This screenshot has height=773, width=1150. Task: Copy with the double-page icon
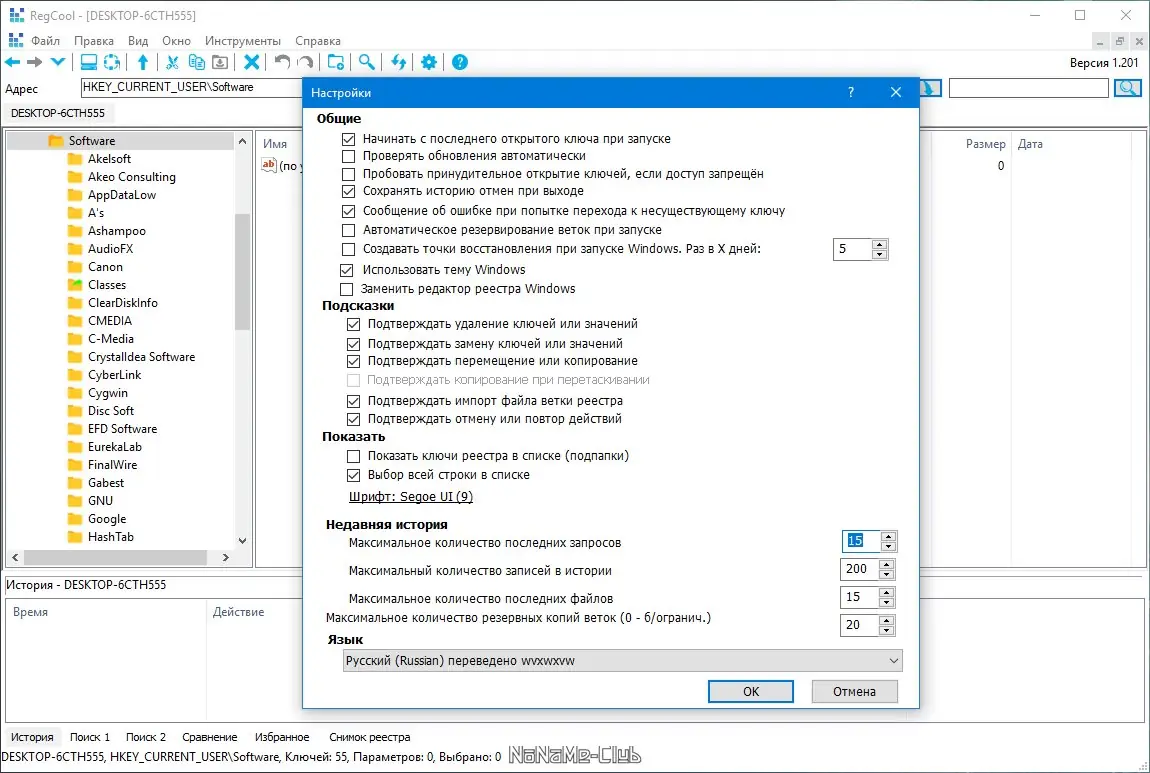[196, 62]
